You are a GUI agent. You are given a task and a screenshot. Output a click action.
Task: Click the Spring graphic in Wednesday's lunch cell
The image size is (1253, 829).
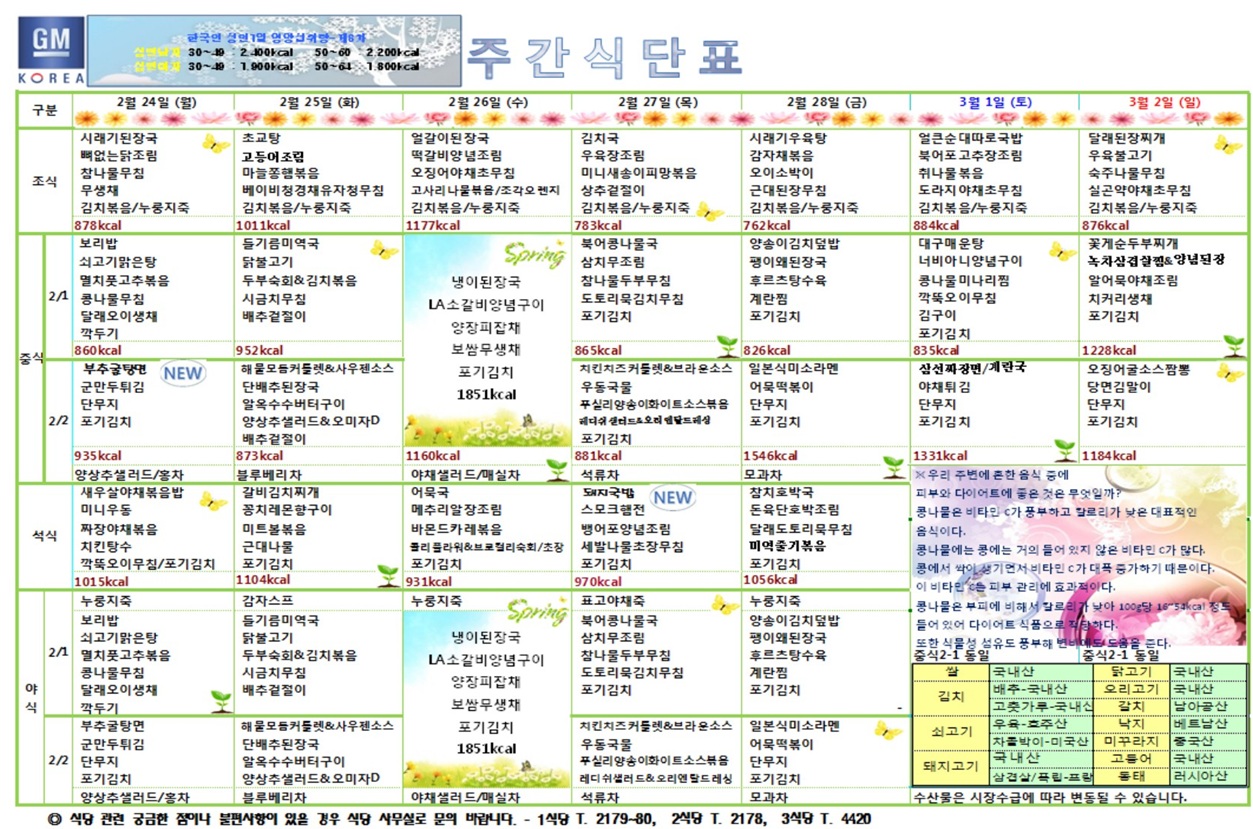(x=535, y=254)
